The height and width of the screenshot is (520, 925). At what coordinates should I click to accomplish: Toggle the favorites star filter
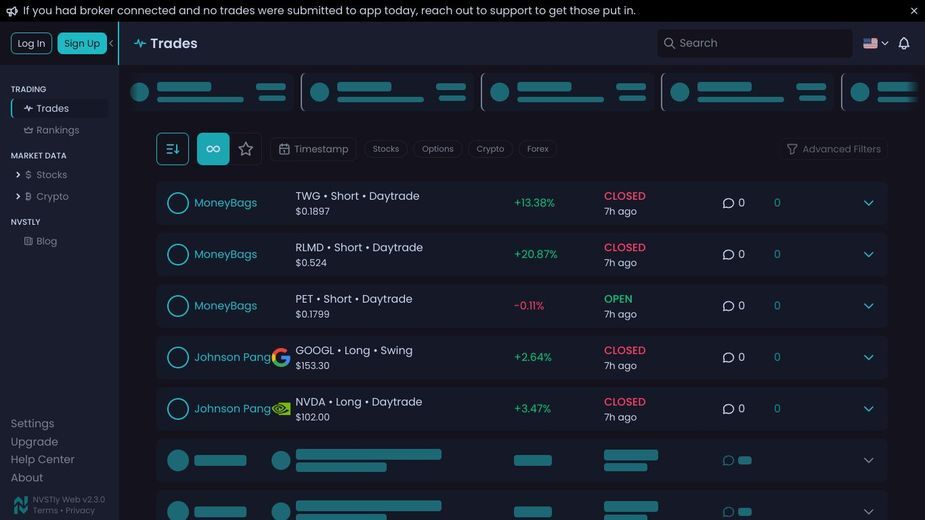(x=245, y=149)
